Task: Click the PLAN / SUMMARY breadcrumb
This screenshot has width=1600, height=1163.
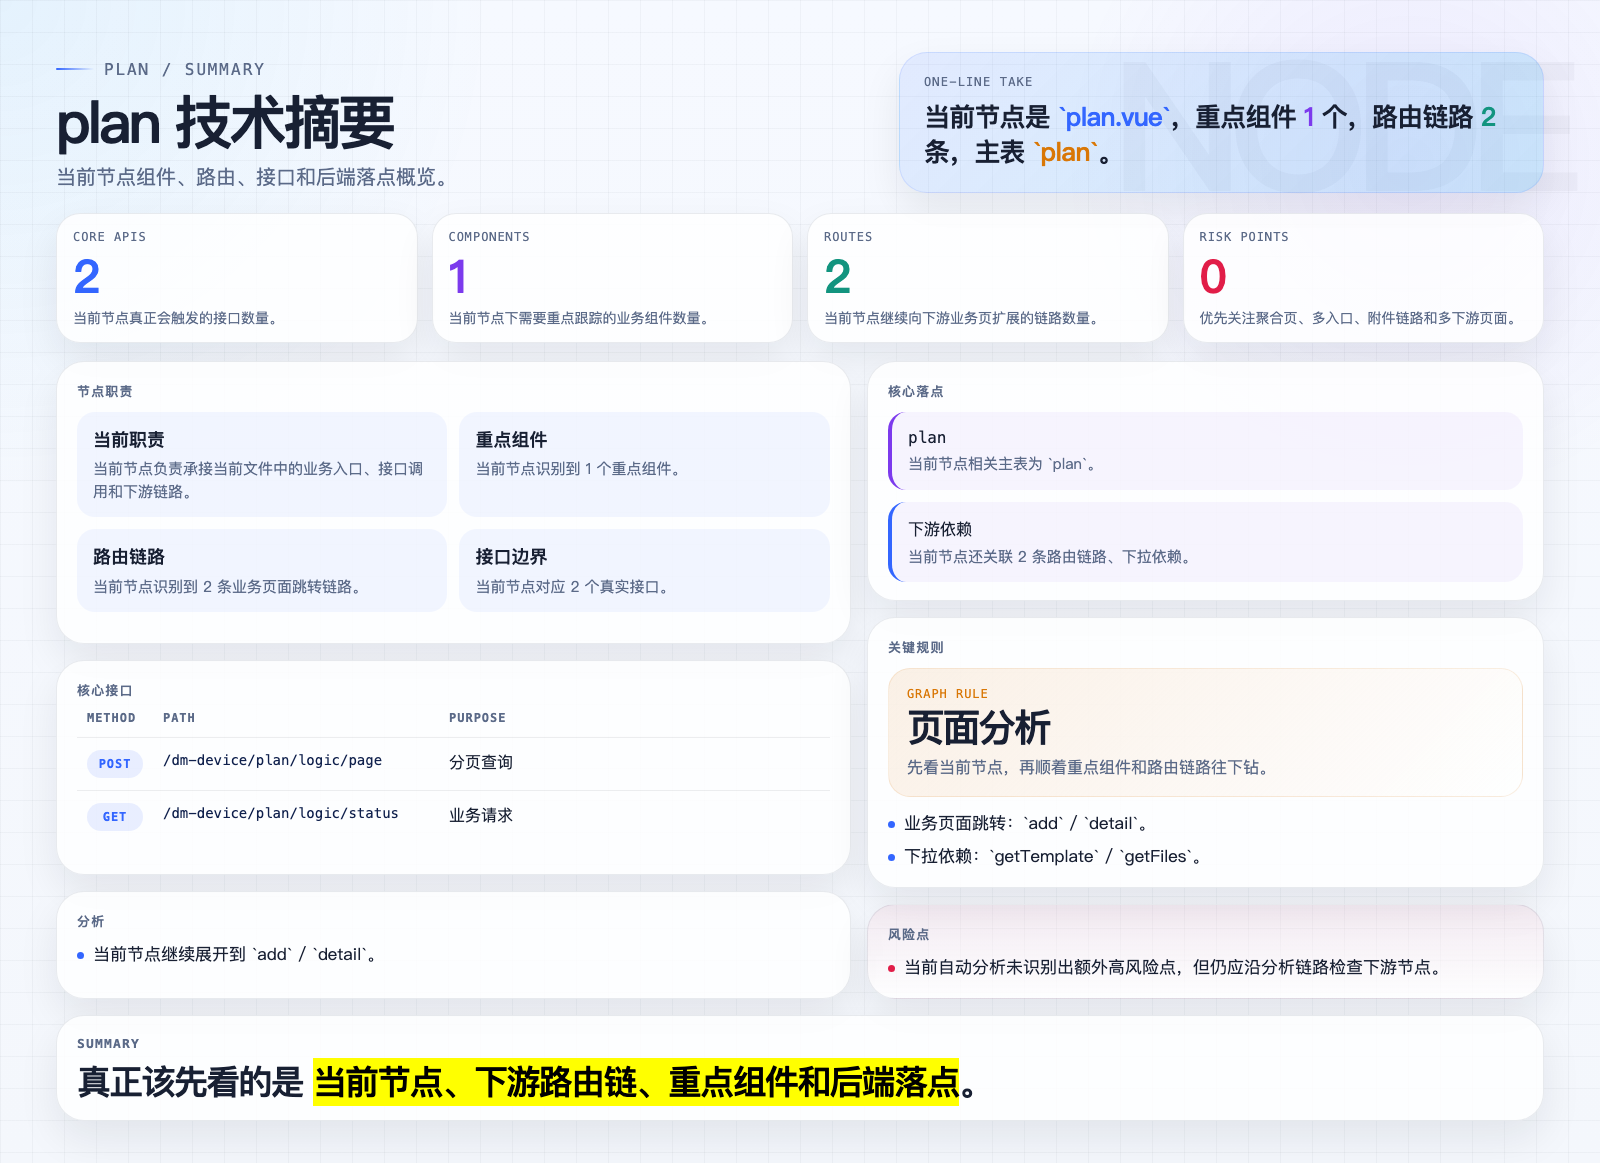Action: tap(184, 69)
